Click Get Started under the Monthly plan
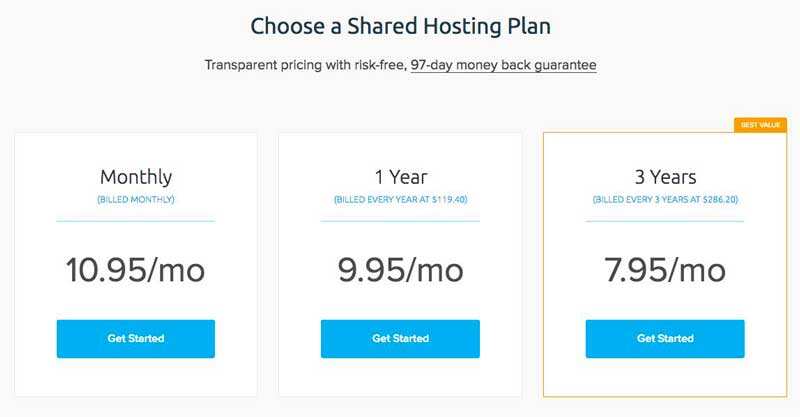800x417 pixels. pyautogui.click(x=135, y=338)
